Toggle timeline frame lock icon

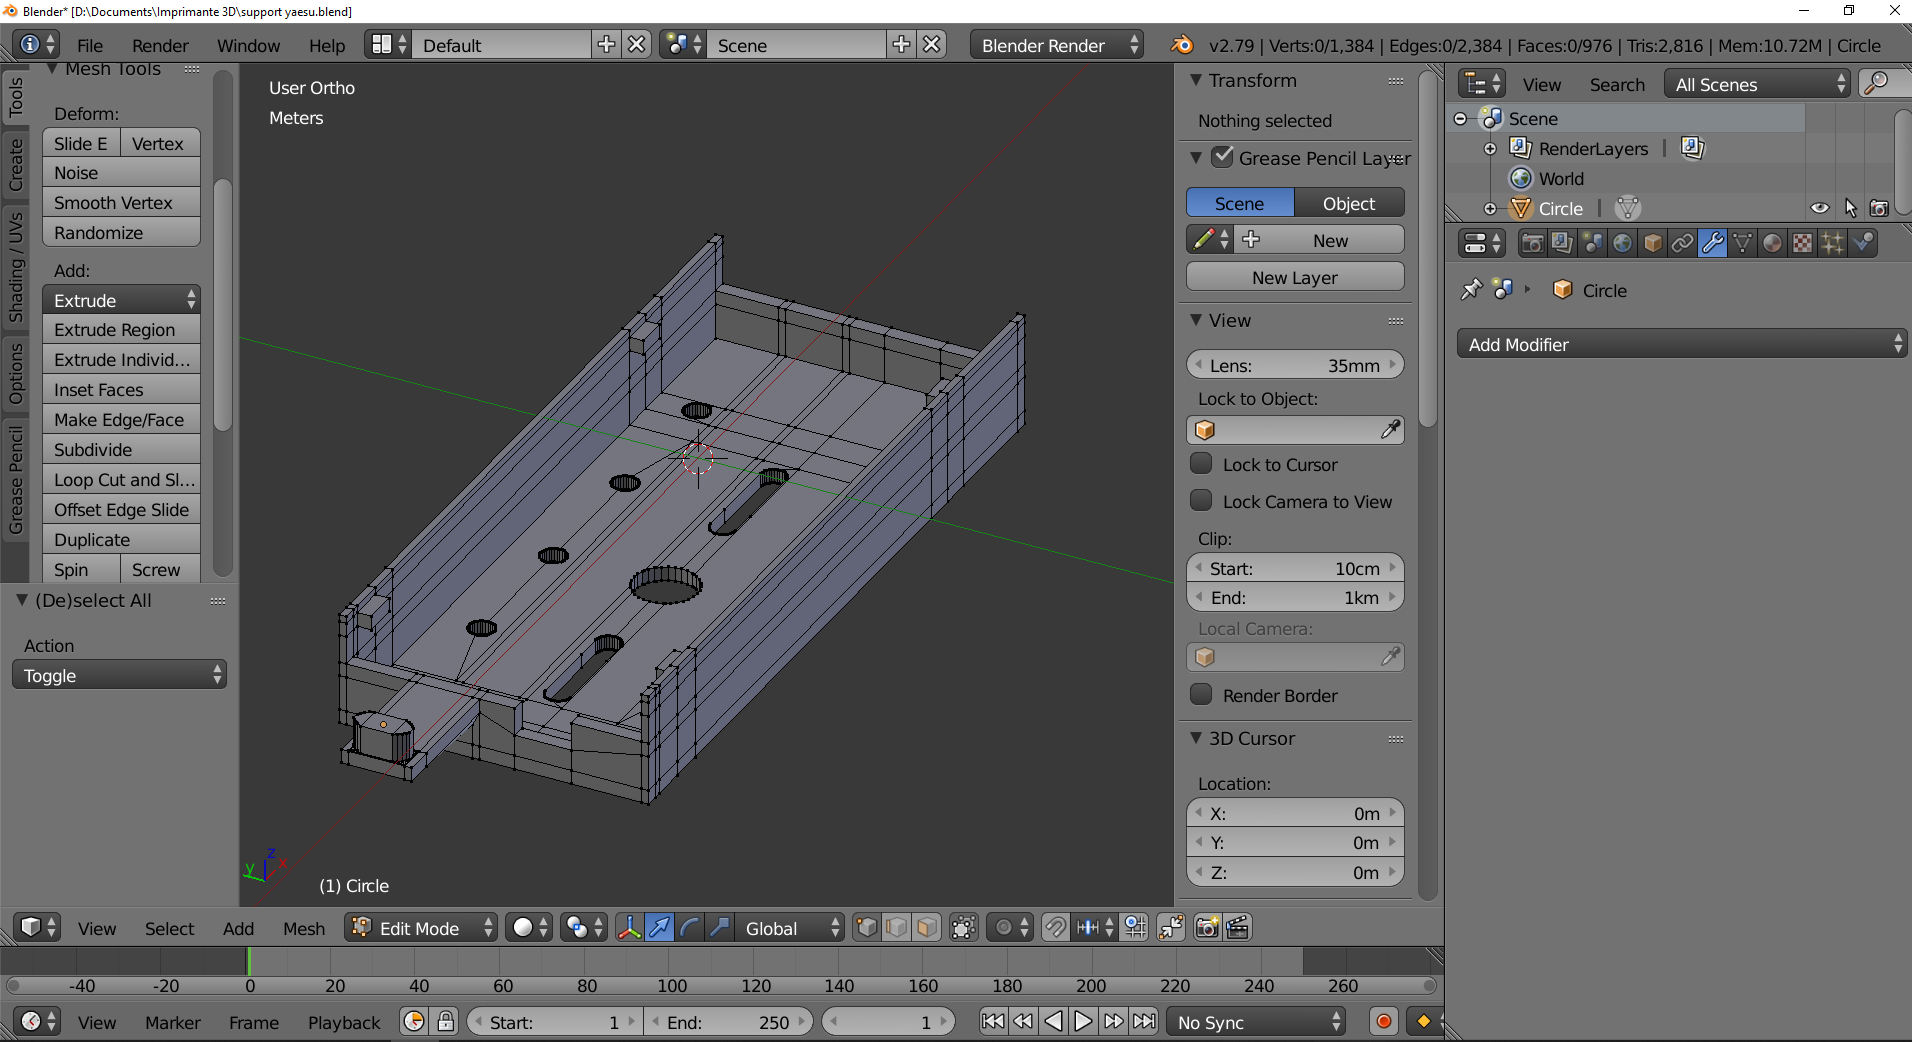pyautogui.click(x=446, y=1022)
